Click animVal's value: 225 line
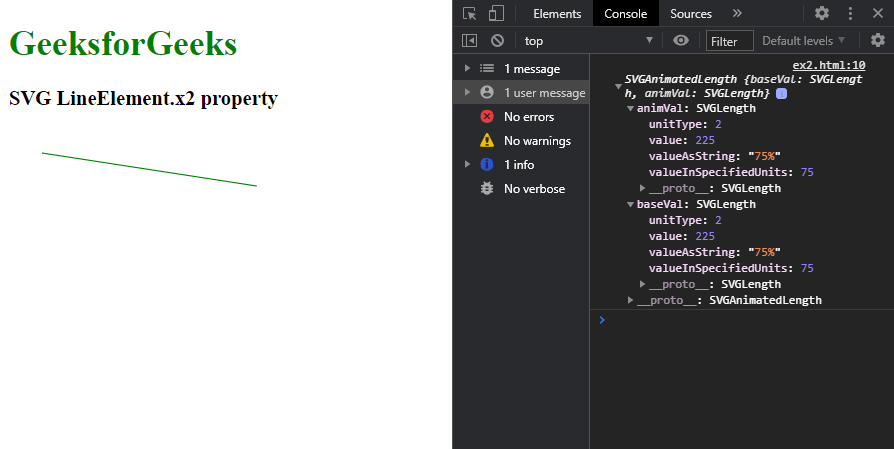Viewport: 894px width, 449px height. pyautogui.click(x=681, y=140)
